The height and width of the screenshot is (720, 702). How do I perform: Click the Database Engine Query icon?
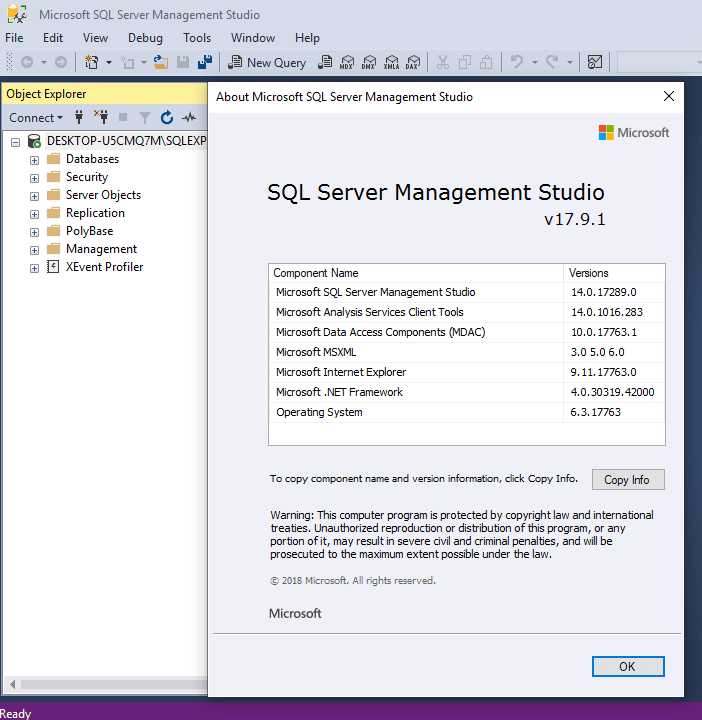325,62
